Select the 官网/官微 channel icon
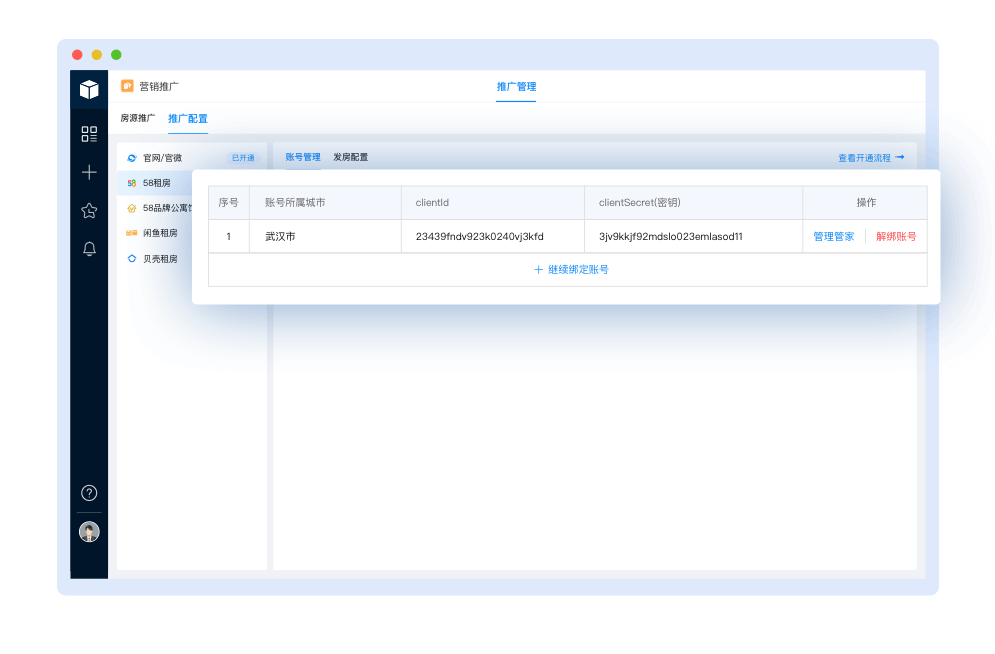The width and height of the screenshot is (995, 654). [132, 158]
